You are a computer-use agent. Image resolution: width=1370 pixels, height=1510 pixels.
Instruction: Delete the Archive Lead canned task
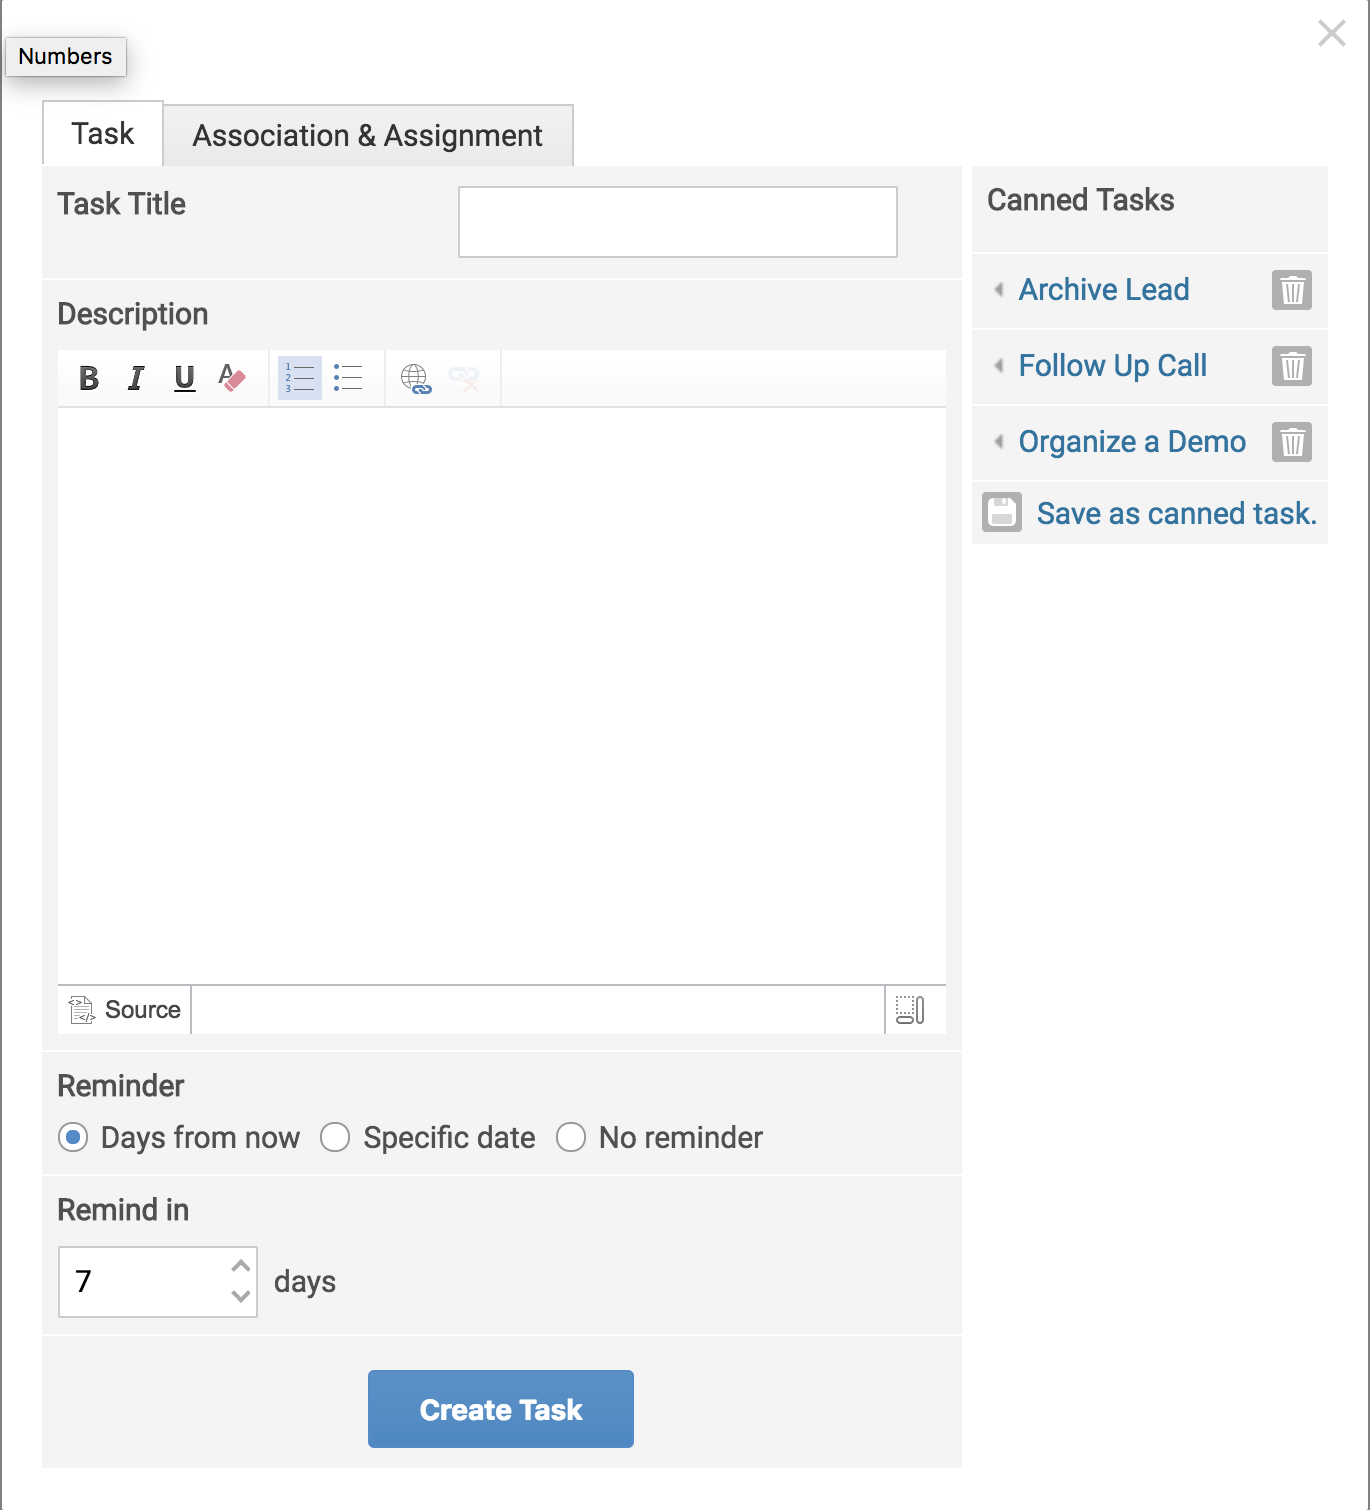1291,290
